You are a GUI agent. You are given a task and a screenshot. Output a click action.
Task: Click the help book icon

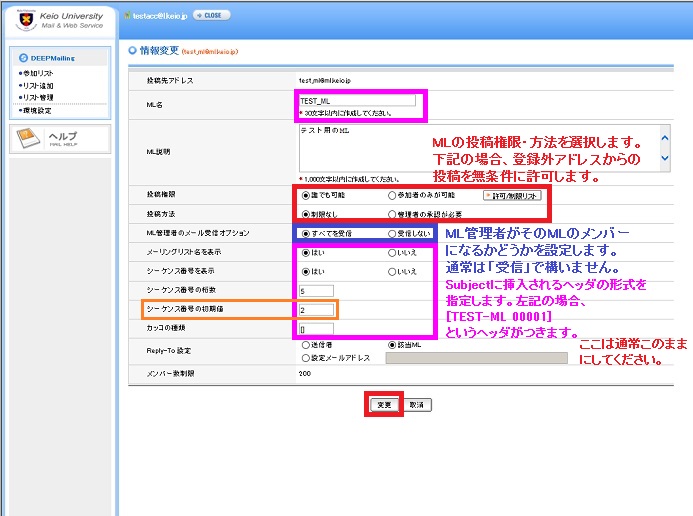click(x=30, y=138)
